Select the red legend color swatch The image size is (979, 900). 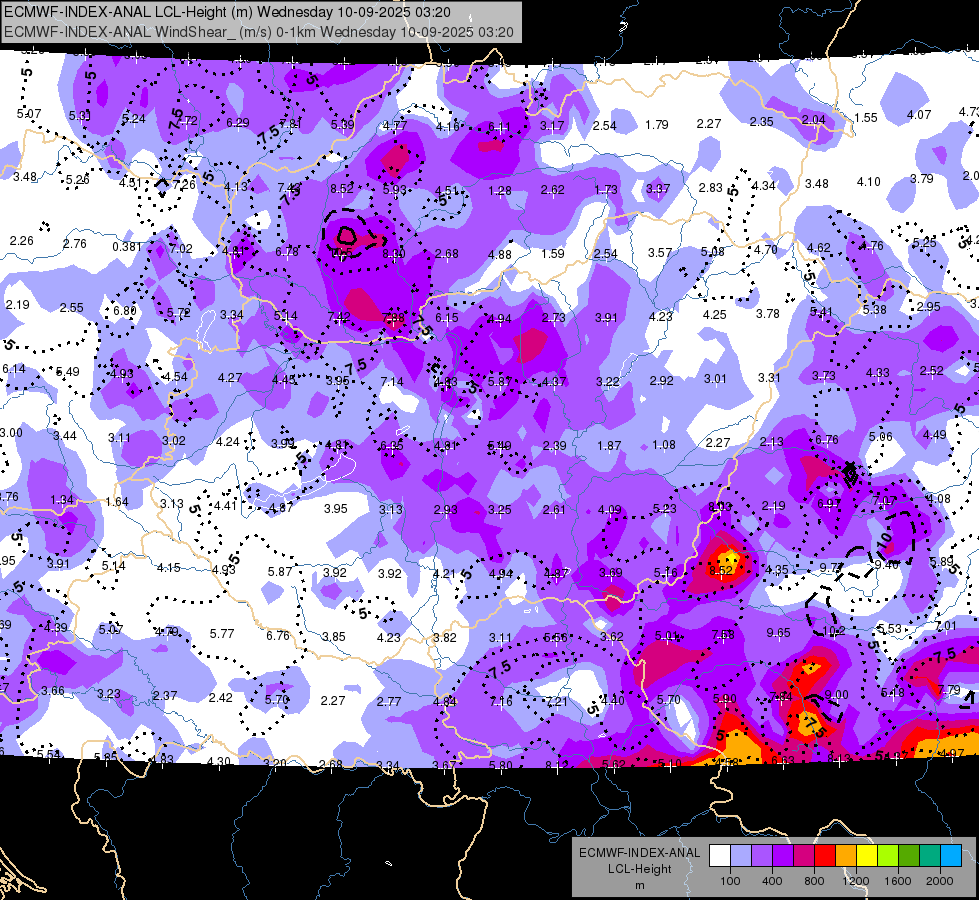825,856
